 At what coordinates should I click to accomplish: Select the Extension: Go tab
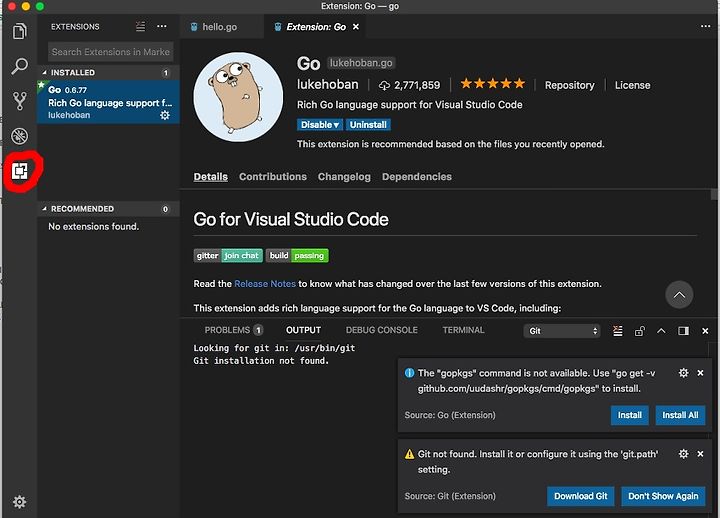315,27
